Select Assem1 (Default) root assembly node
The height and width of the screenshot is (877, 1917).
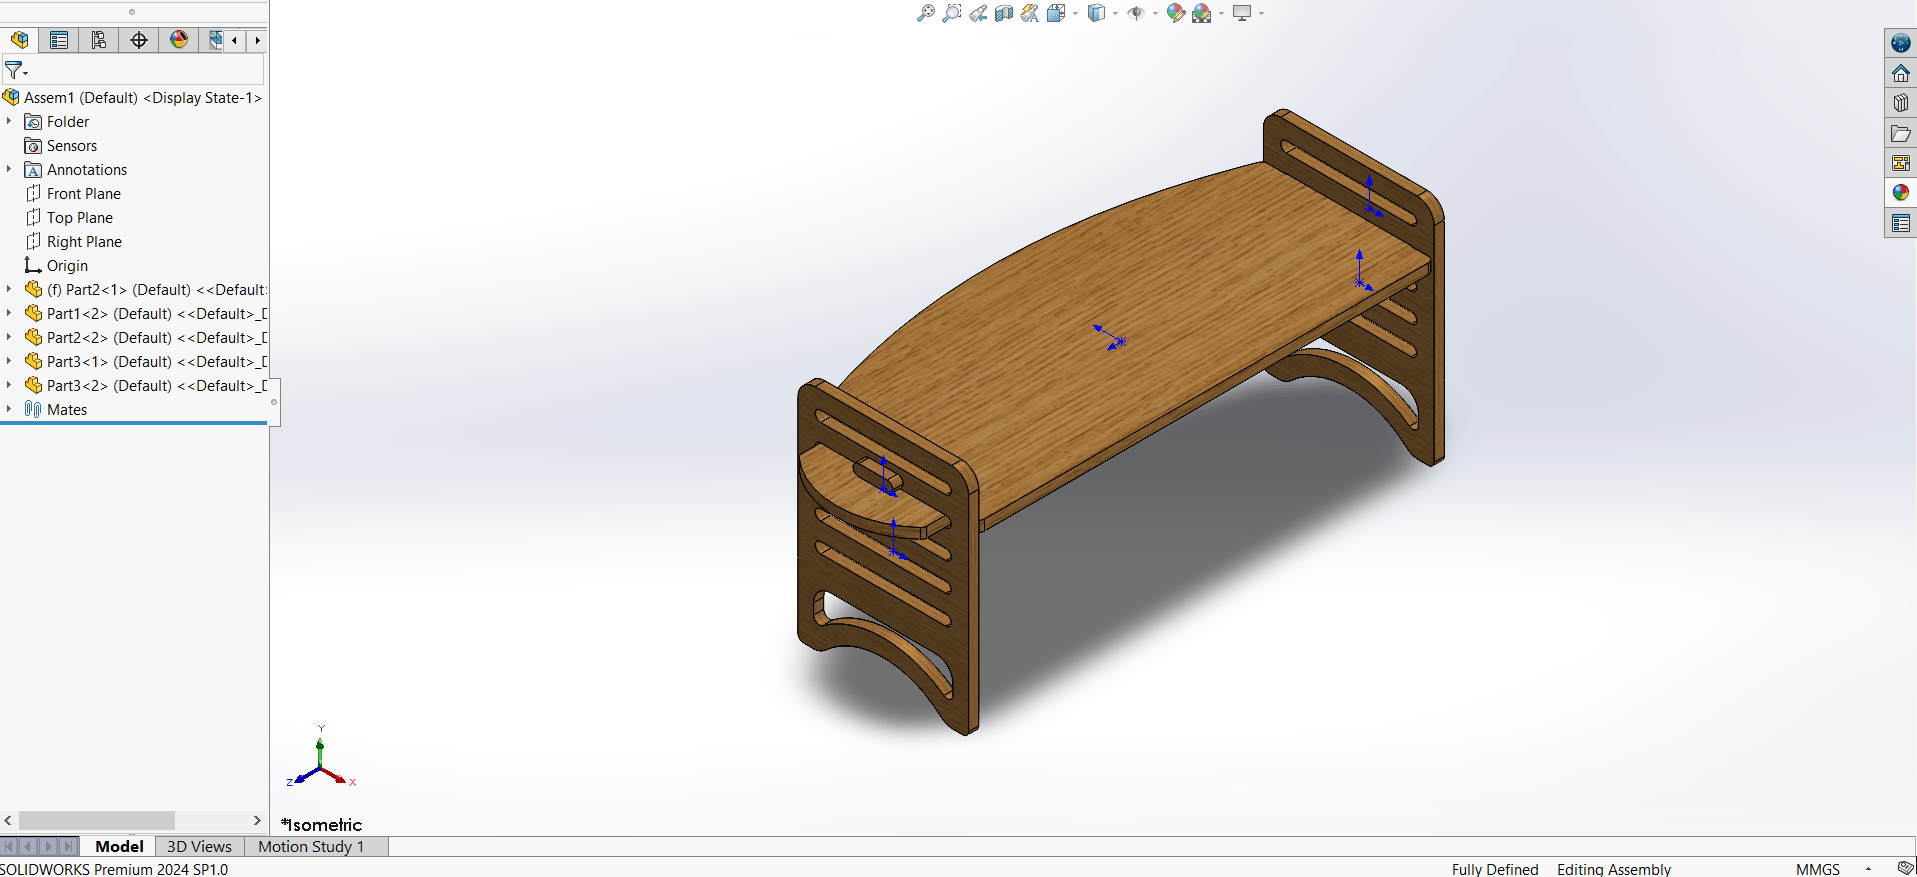coord(133,97)
